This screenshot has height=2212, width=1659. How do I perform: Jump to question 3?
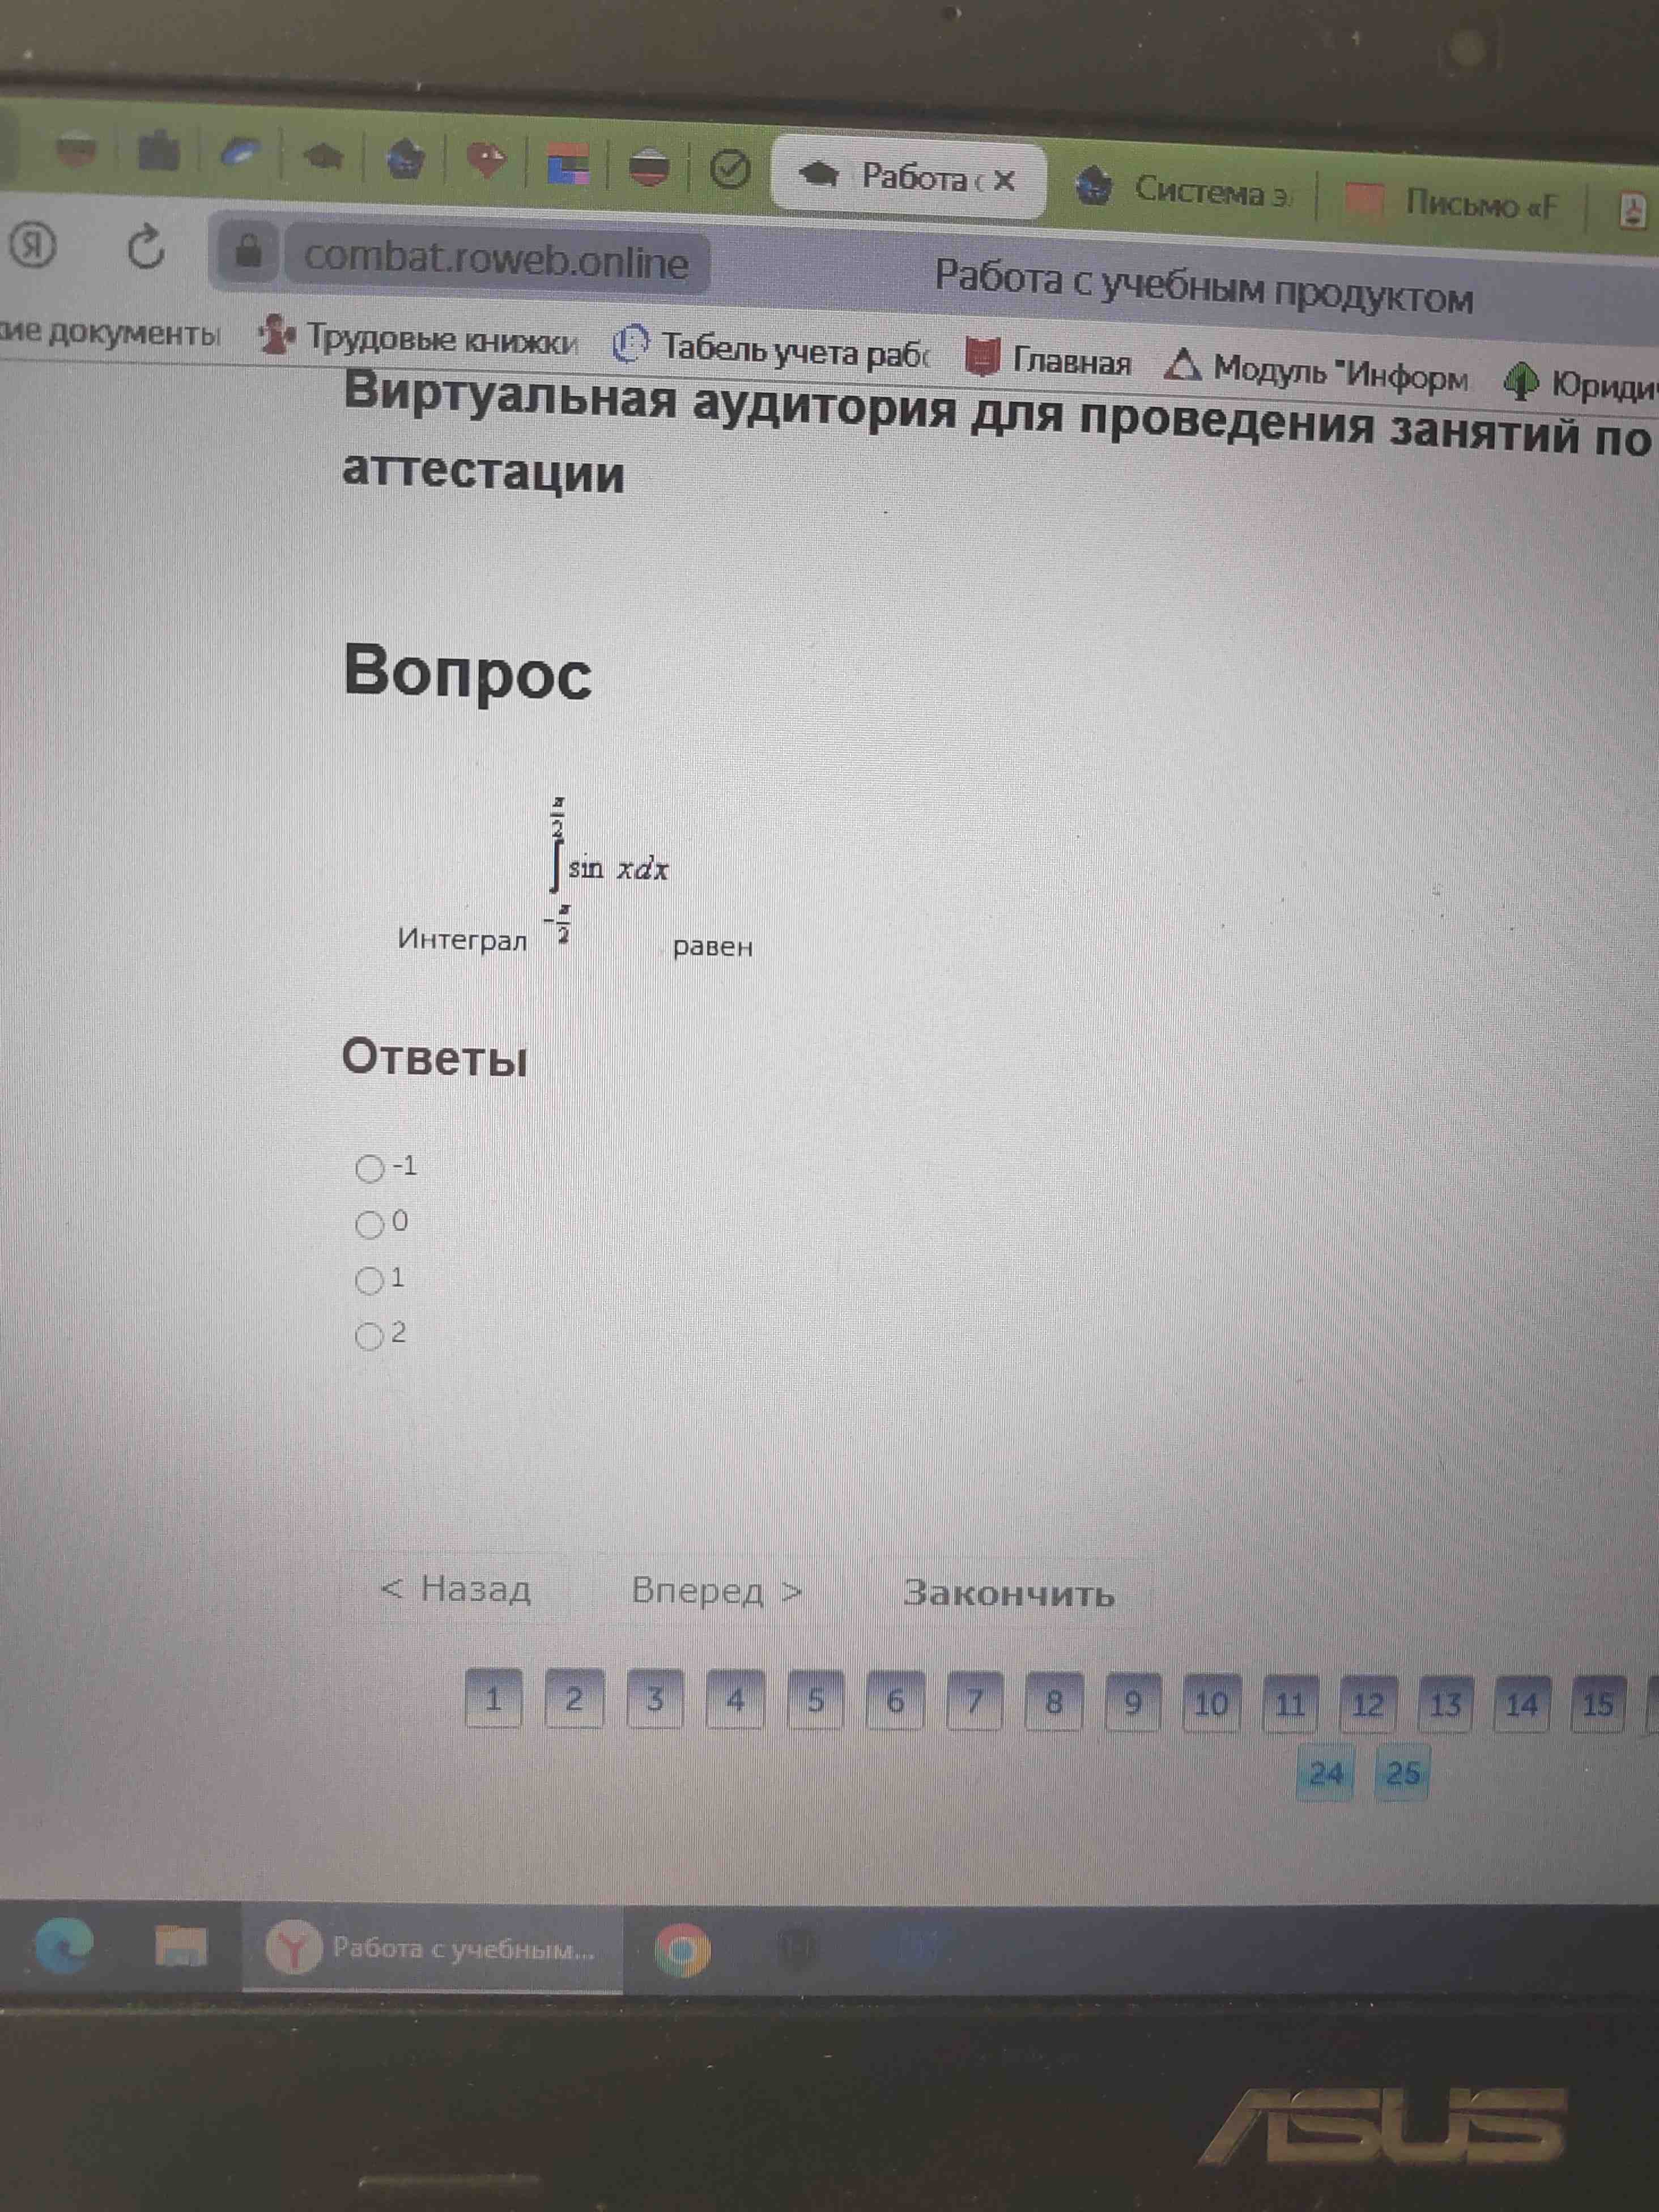[655, 1699]
